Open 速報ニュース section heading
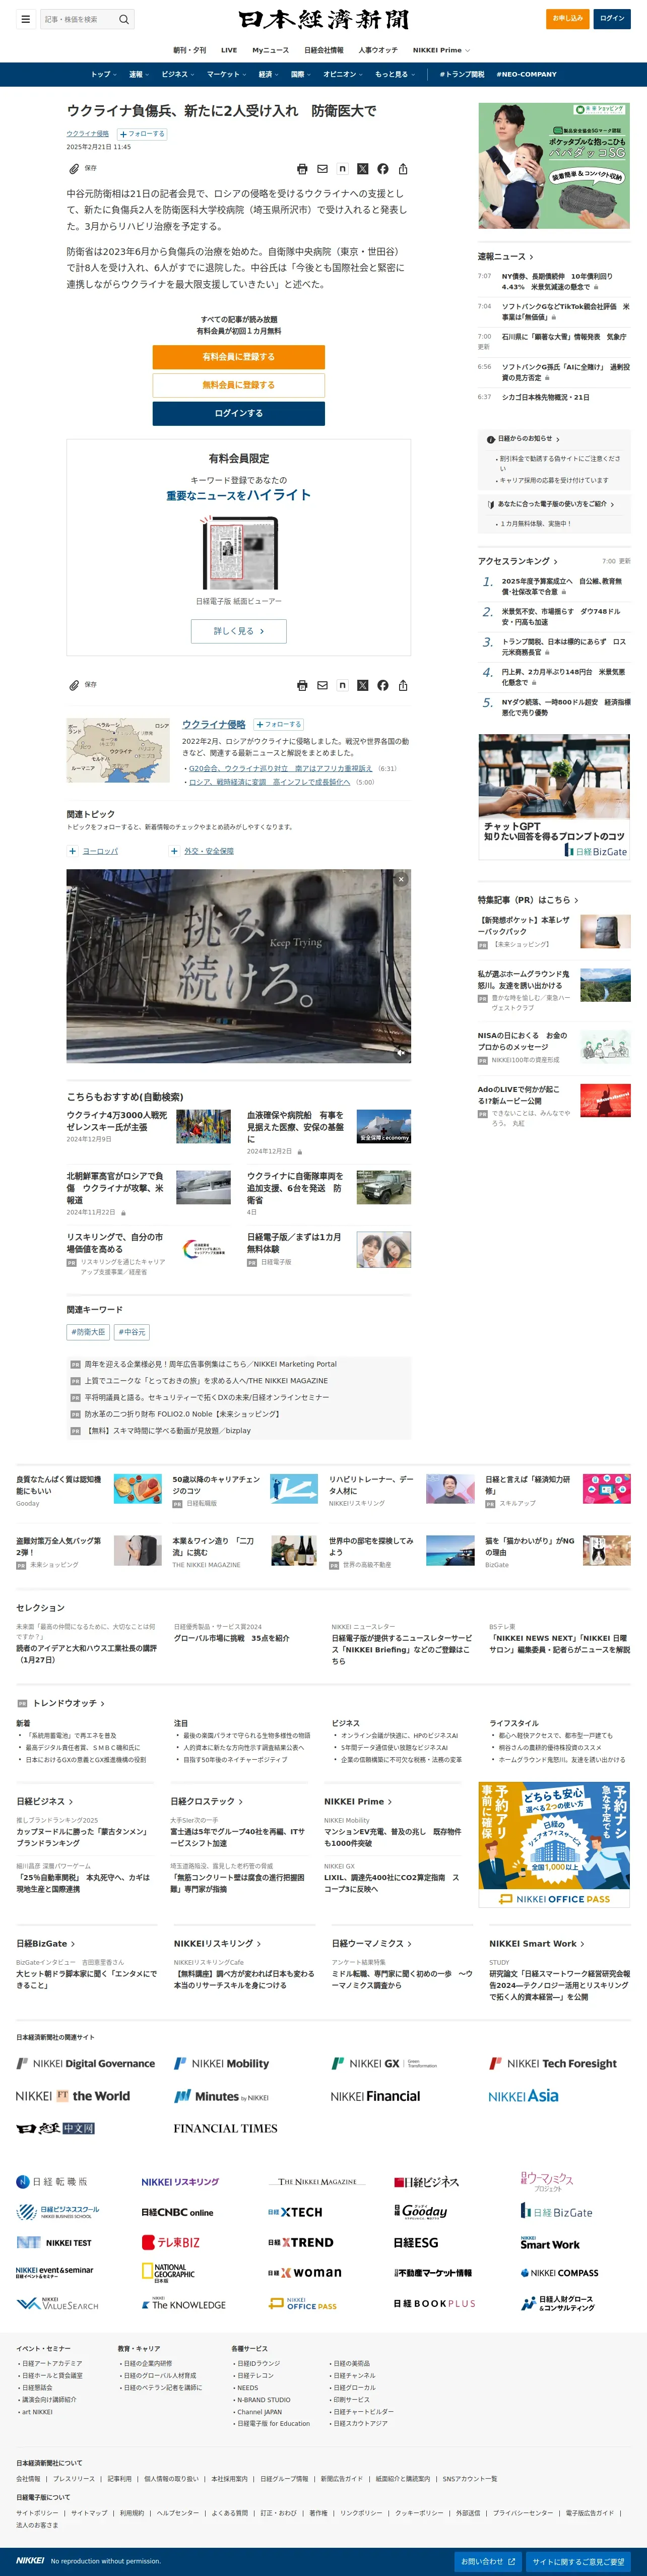This screenshot has width=647, height=2576. coord(505,257)
